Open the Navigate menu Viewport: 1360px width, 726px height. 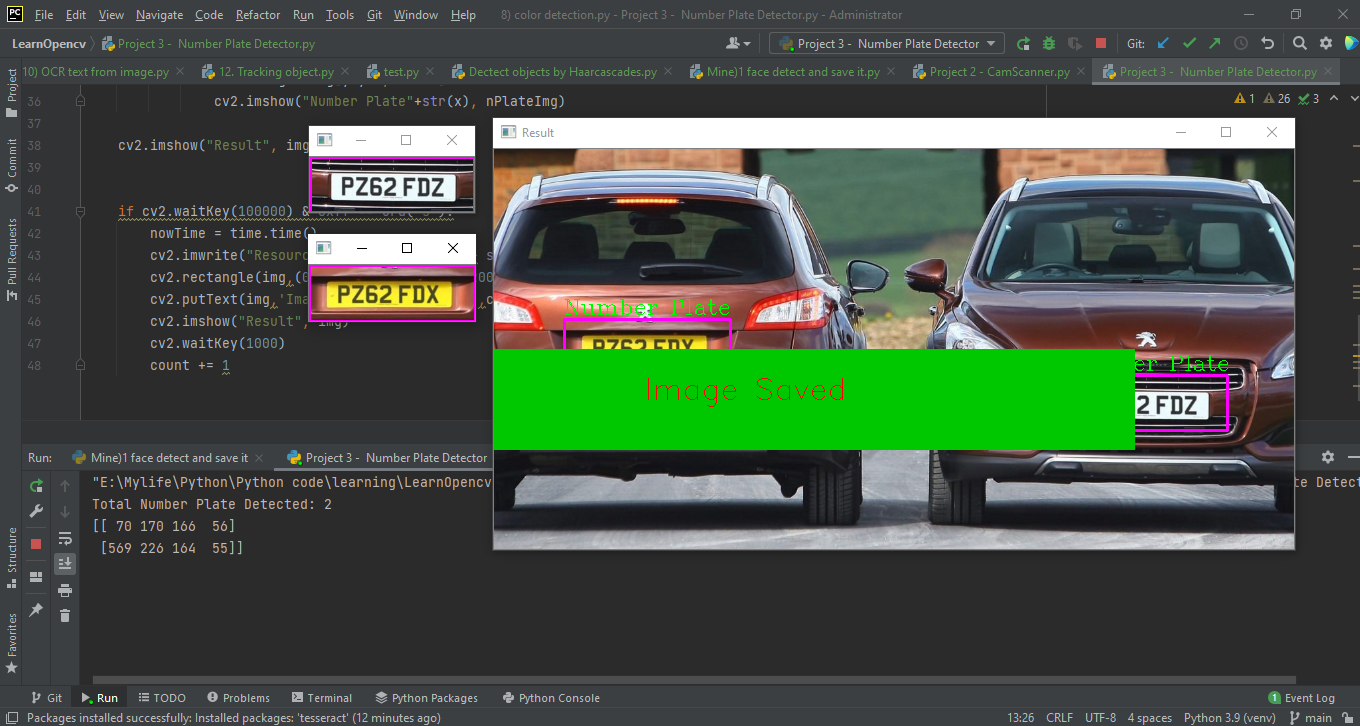tap(160, 15)
